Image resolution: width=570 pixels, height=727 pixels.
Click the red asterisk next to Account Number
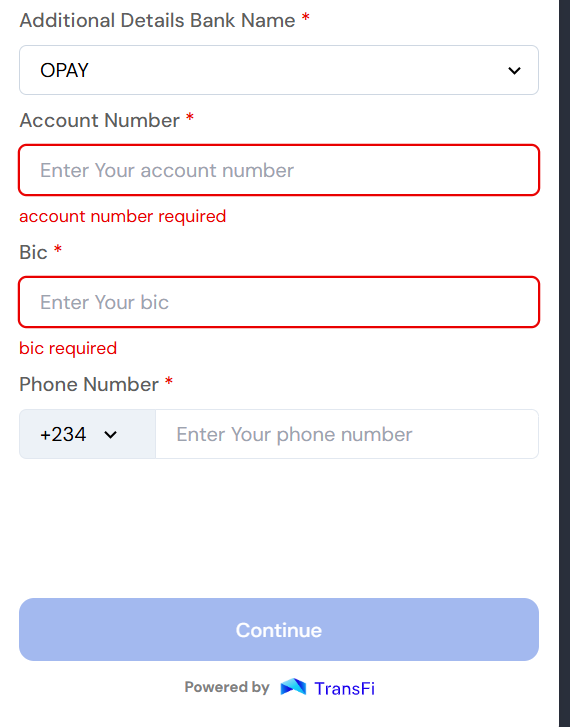coord(190,117)
